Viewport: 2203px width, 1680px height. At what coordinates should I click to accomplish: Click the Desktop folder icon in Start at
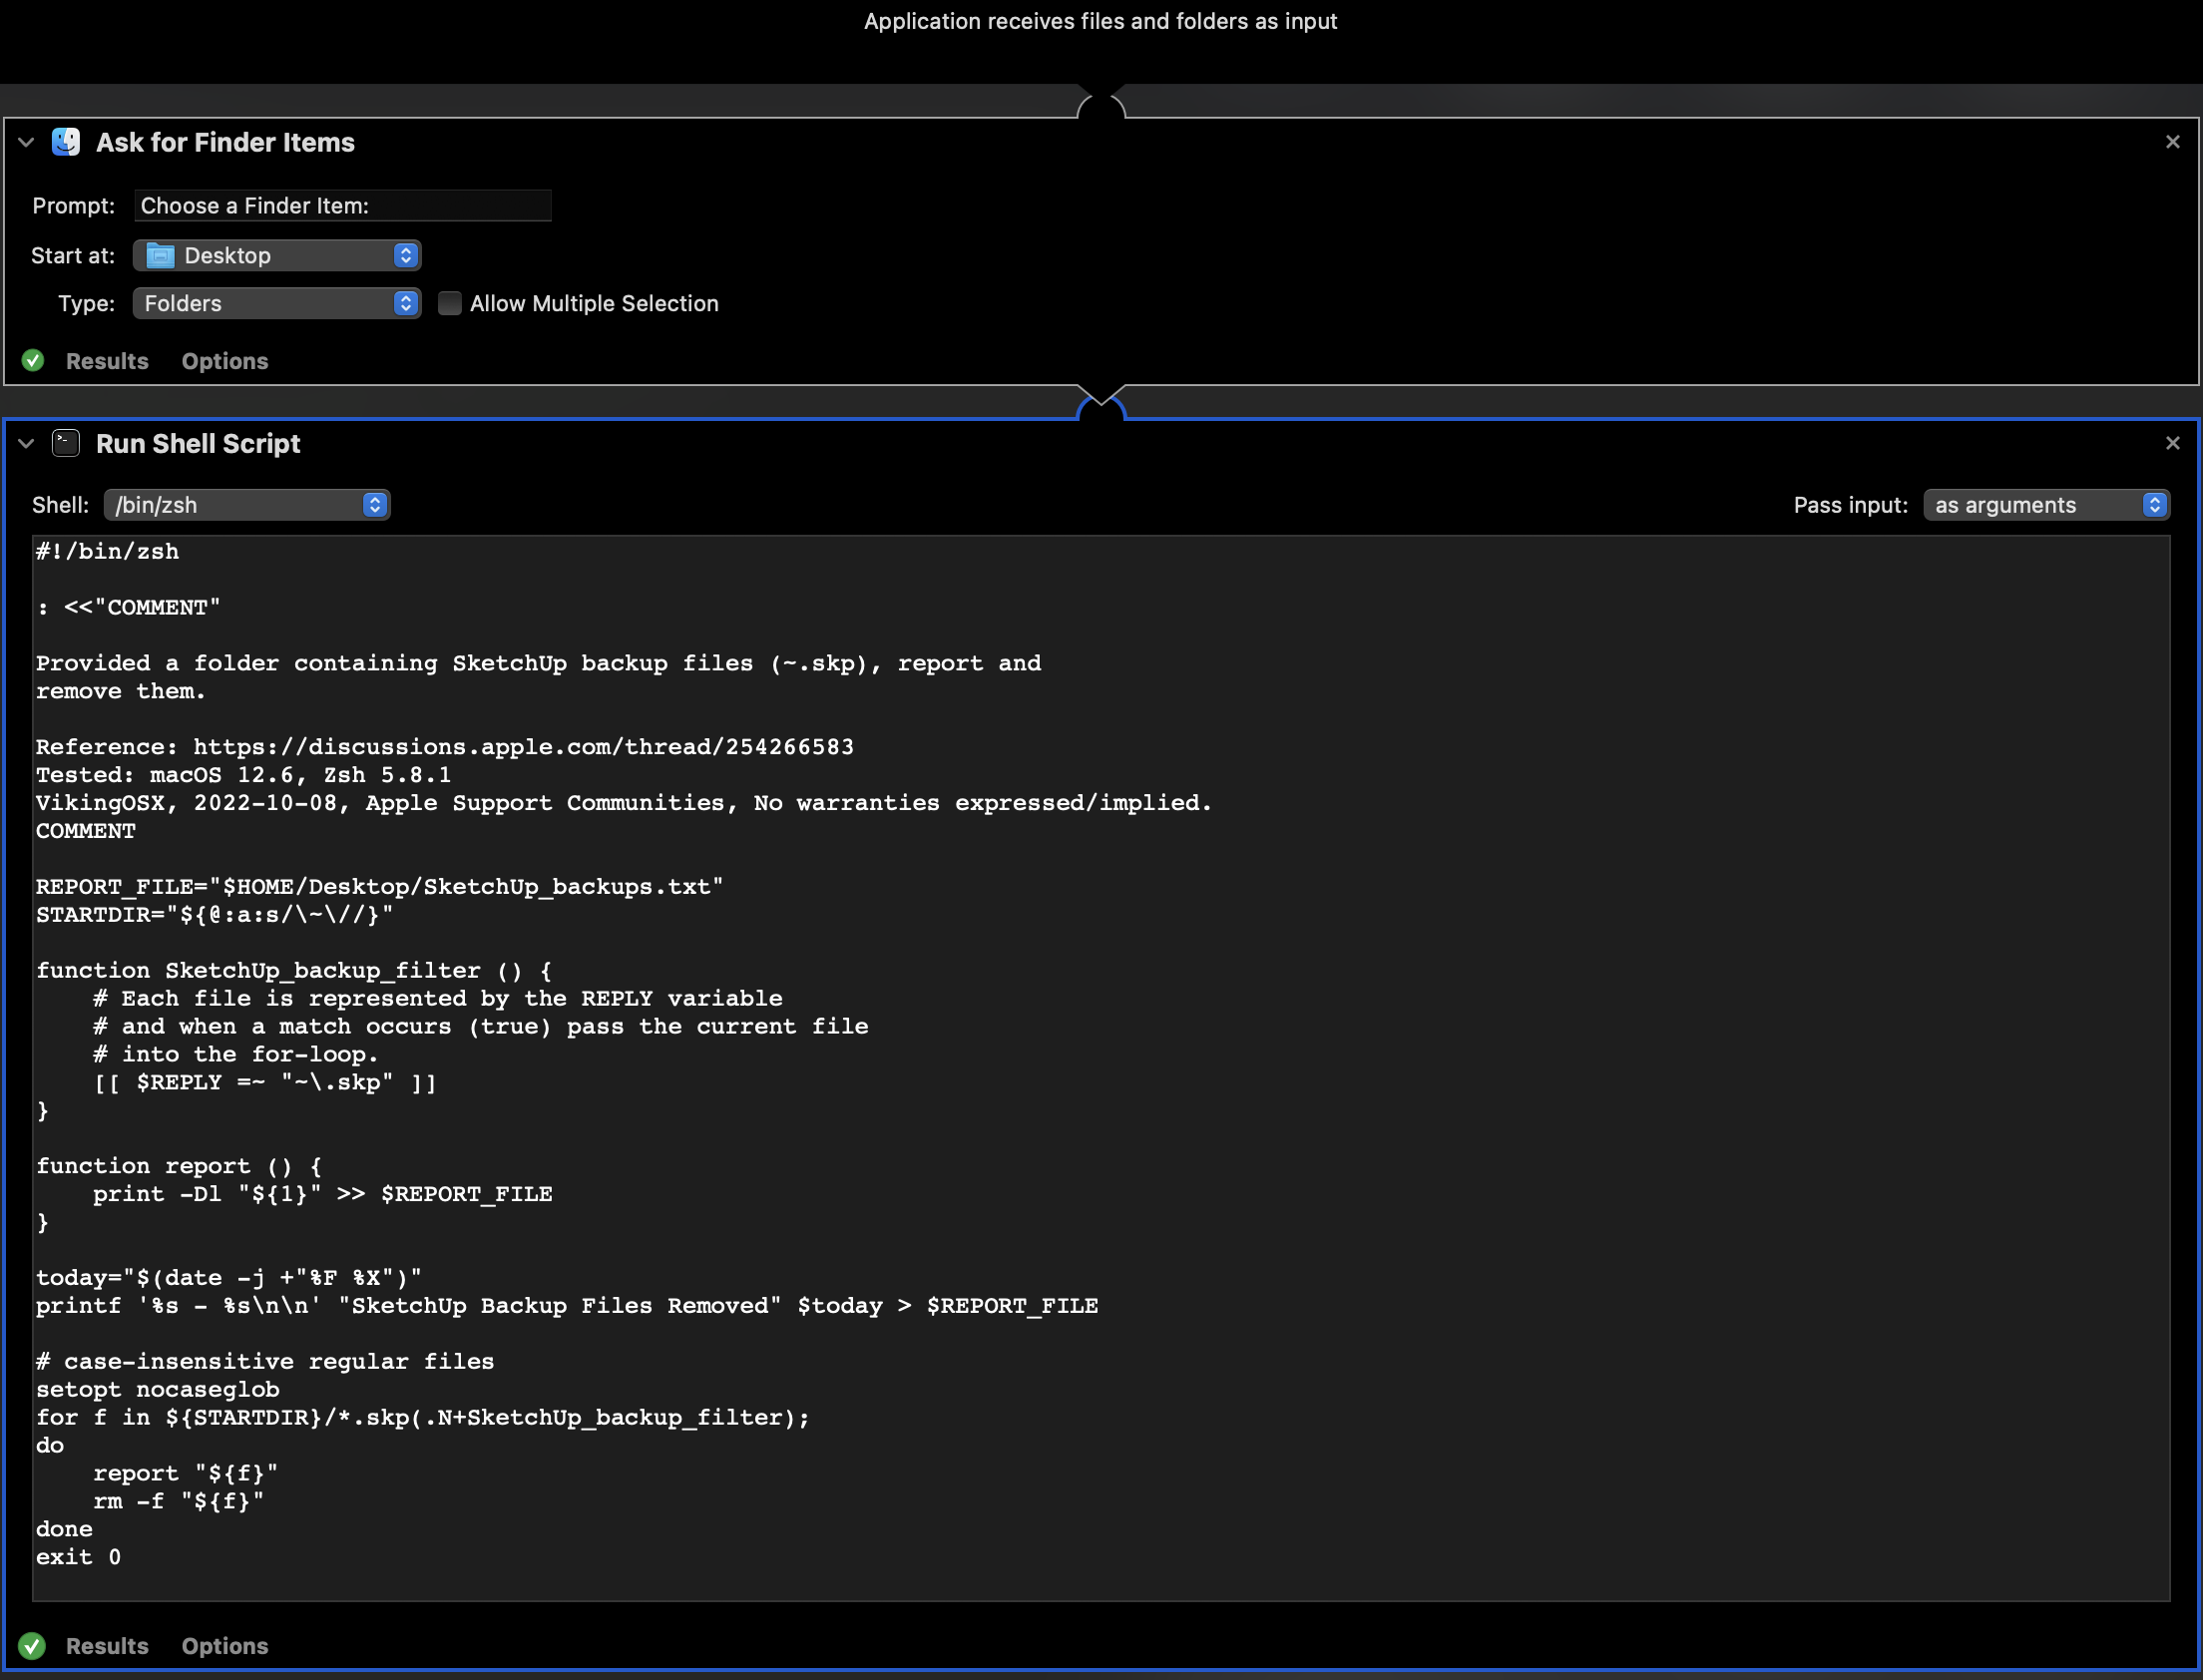click(160, 256)
